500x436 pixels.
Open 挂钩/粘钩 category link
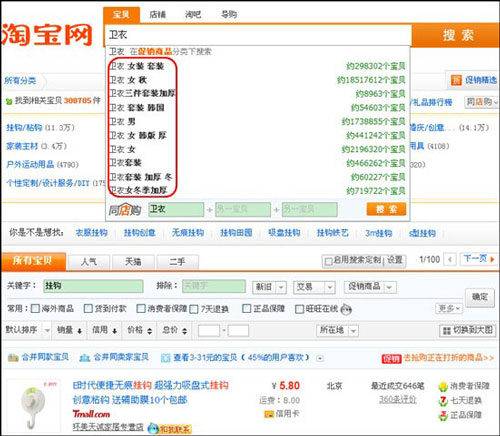click(24, 128)
